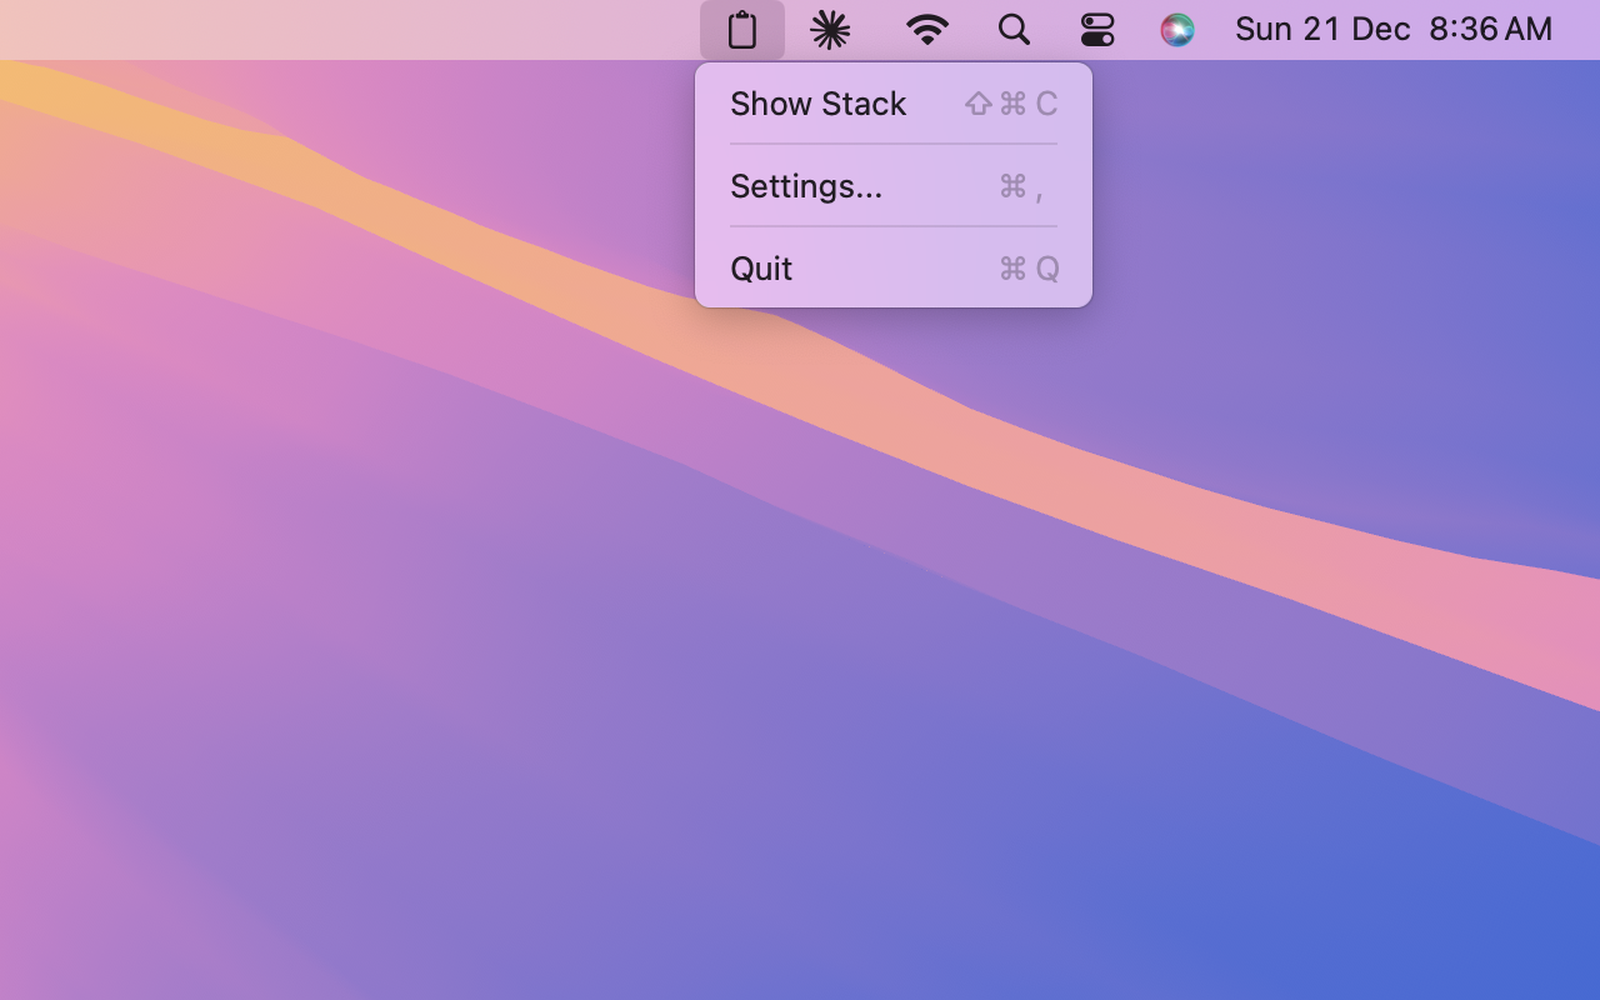Click the date and time display
This screenshot has width=1600, height=1000.
coord(1392,29)
